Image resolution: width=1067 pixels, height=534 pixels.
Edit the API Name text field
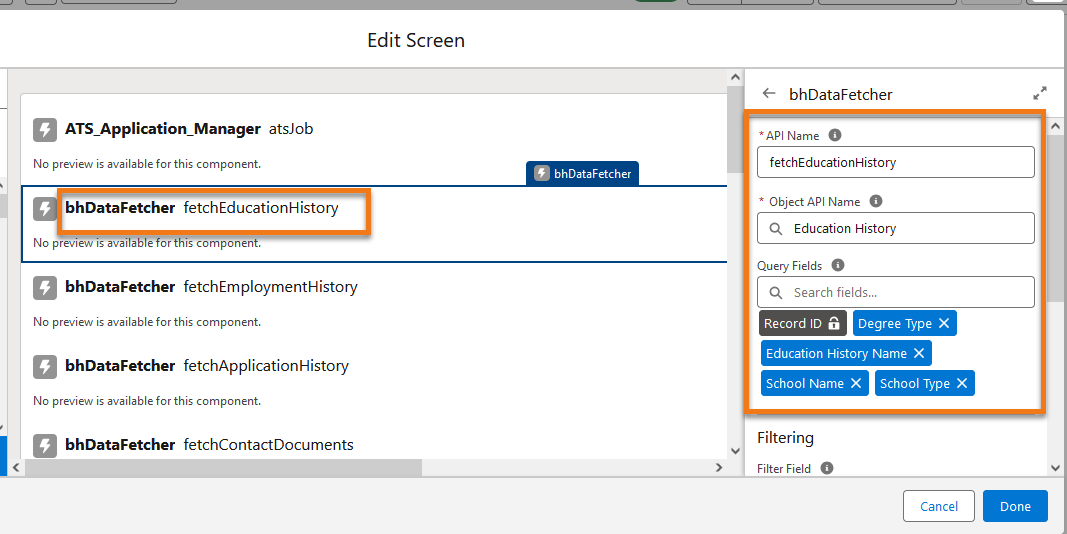click(x=896, y=162)
